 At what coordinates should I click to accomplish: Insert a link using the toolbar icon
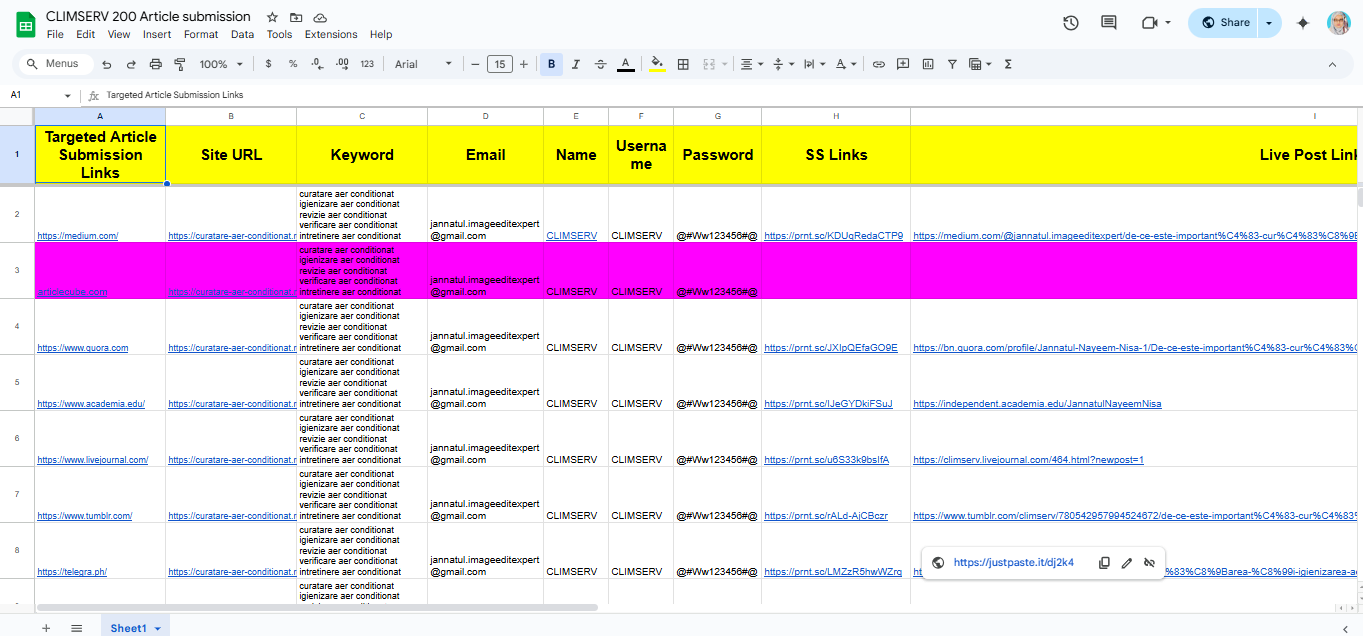click(878, 63)
